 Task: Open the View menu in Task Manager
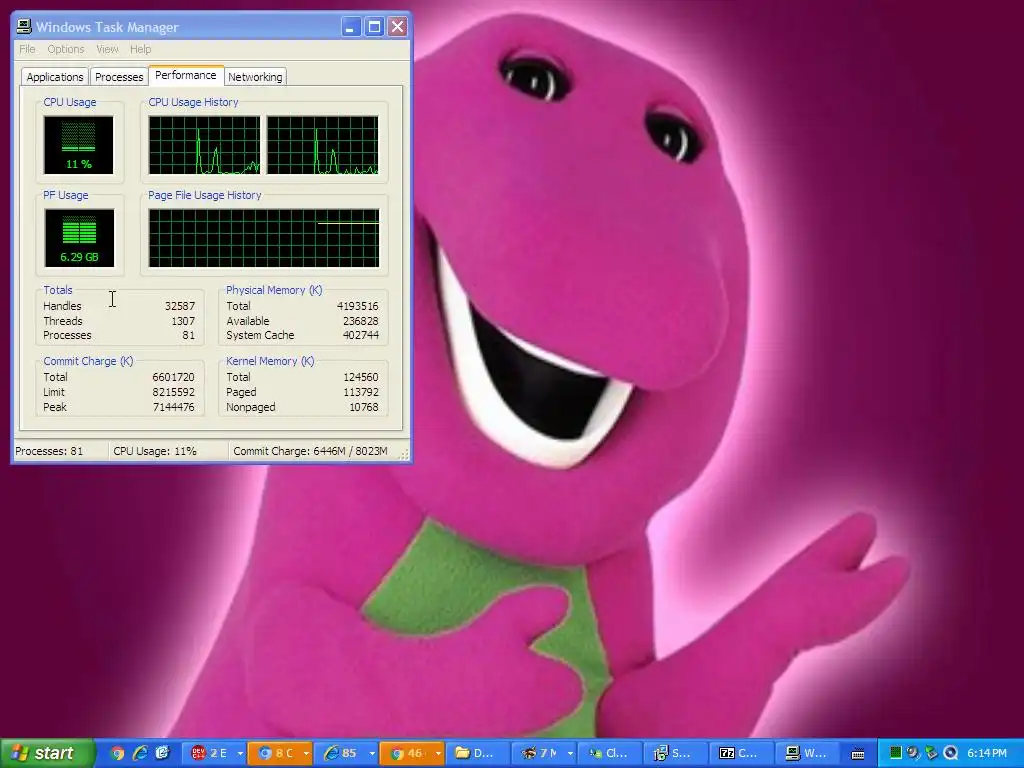[107, 49]
